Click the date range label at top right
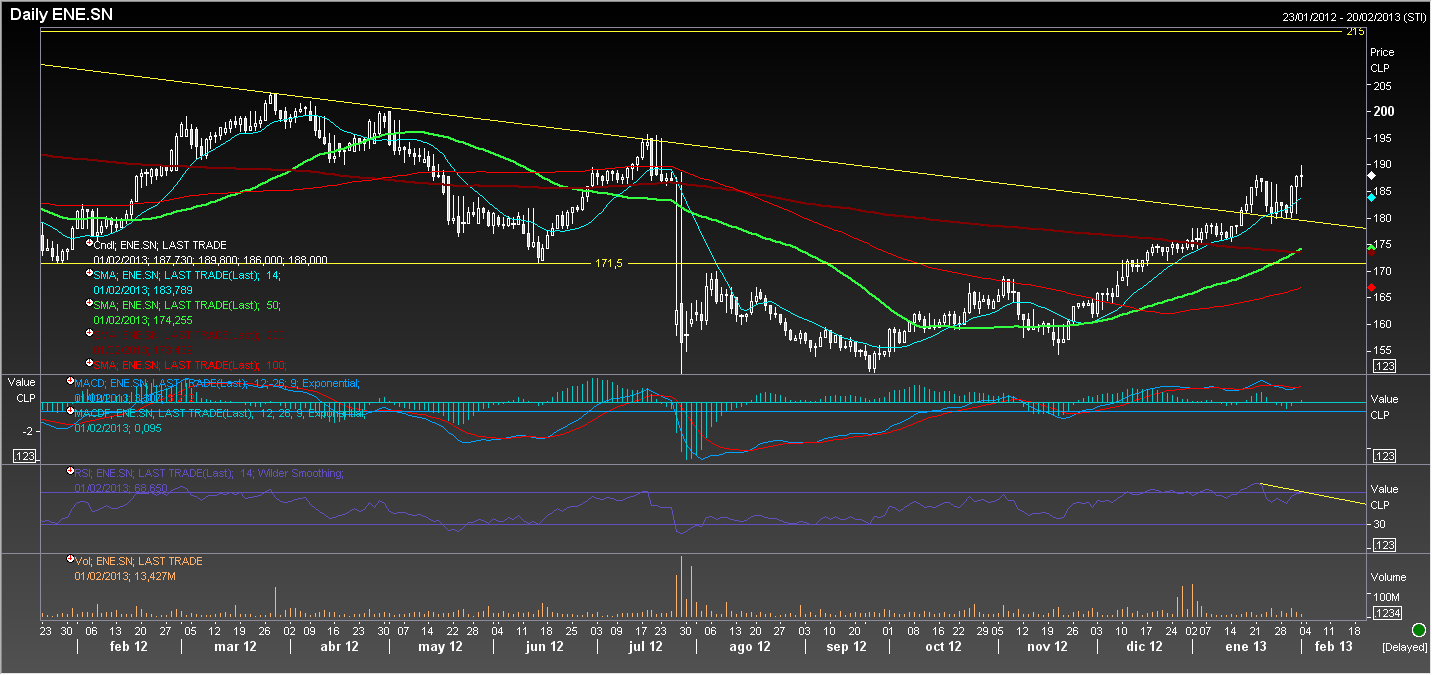This screenshot has width=1432, height=675. tap(1354, 17)
